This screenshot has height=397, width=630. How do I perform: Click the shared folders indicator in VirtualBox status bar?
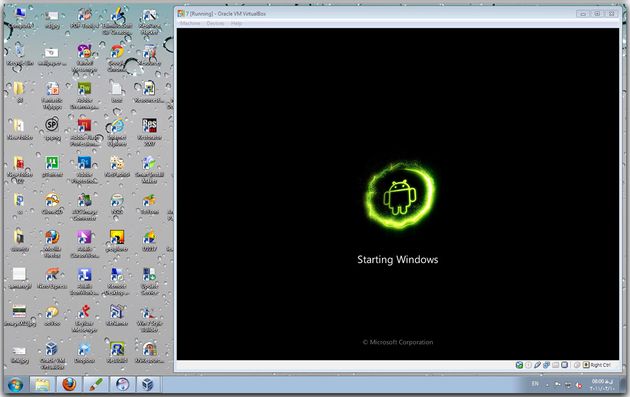(556, 365)
